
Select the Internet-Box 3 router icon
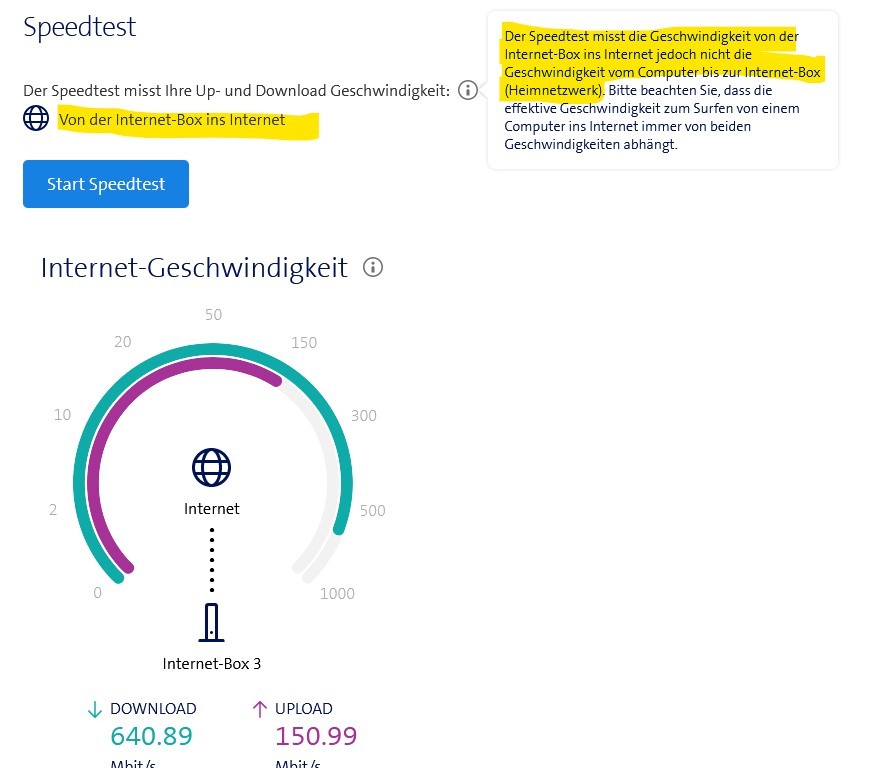(x=211, y=621)
